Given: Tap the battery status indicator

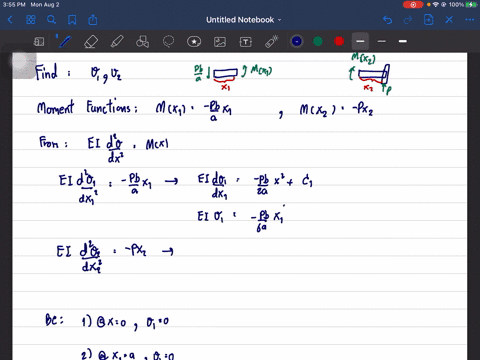Looking at the screenshot, I should tap(471, 5).
